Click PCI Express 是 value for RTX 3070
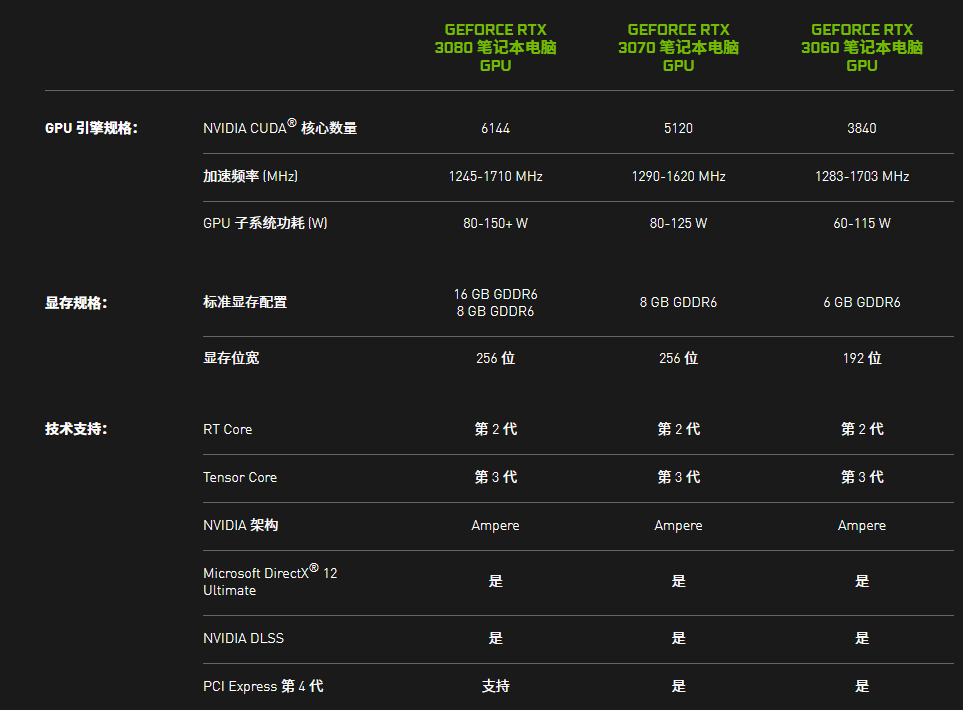 click(678, 686)
